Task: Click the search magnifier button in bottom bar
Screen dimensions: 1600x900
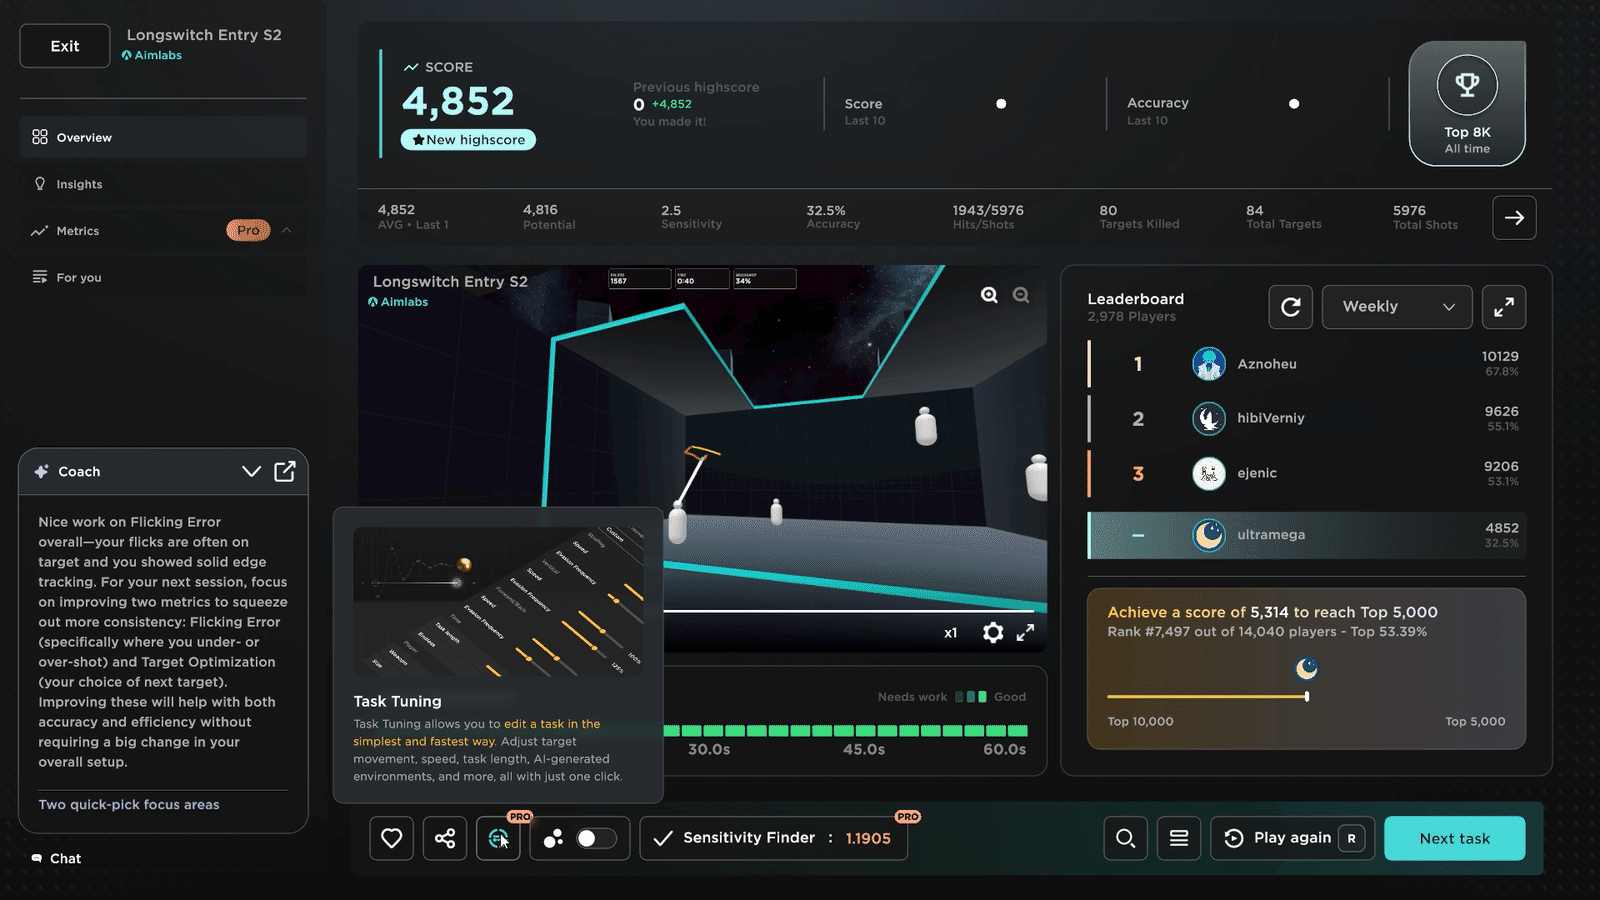Action: coord(1125,838)
